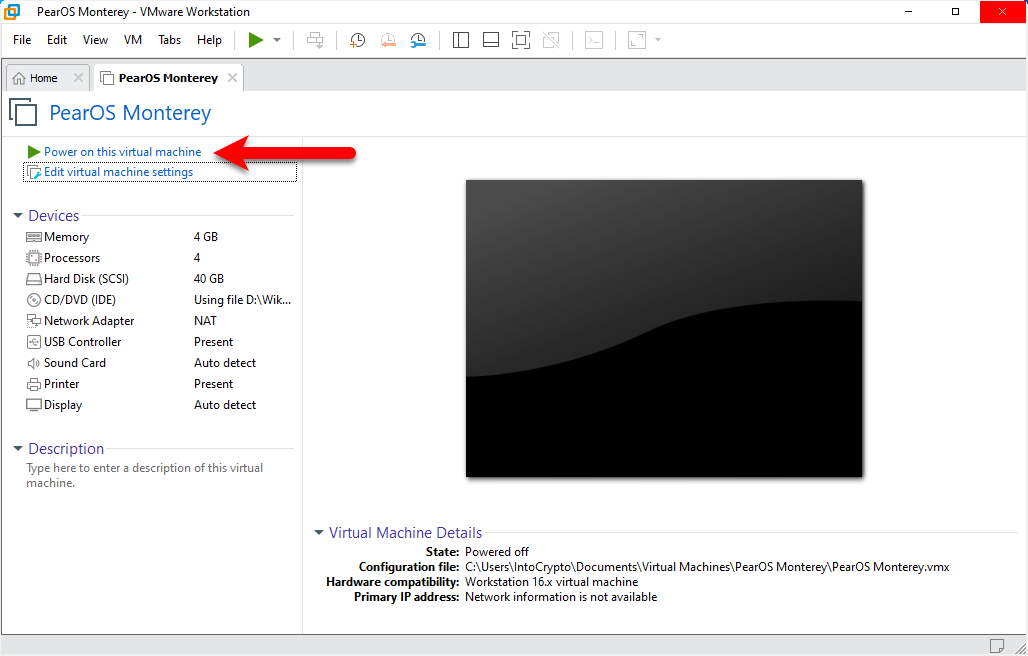Image resolution: width=1028 pixels, height=656 pixels.
Task: Click the CD/DVD disc icon
Action: click(33, 300)
